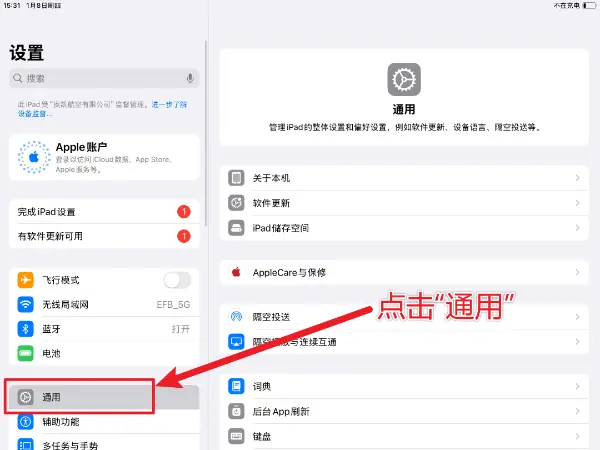Viewport: 600px width, 450px height.
Task: Select 通用 in the settings sidebar
Action: [104, 397]
